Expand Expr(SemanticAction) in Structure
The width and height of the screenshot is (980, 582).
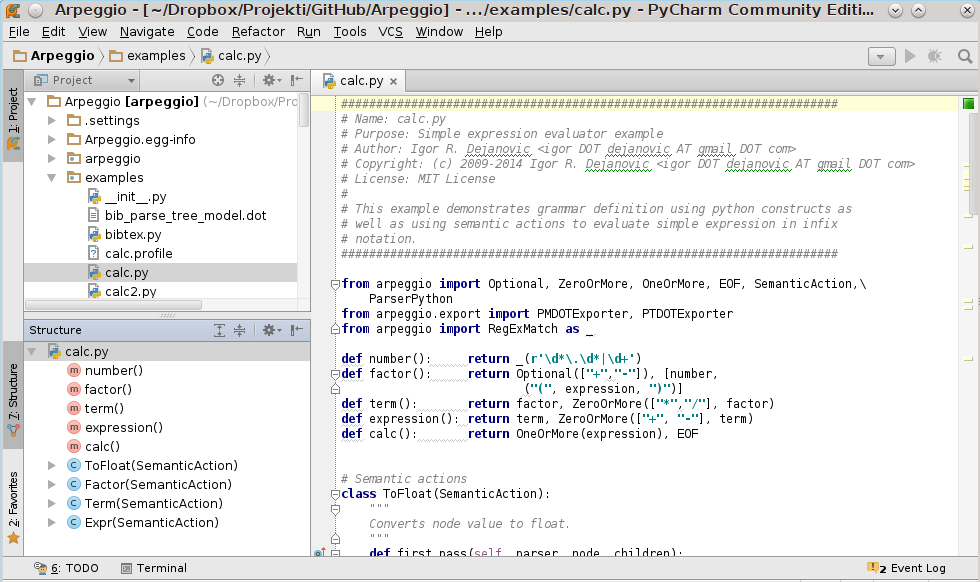pos(52,522)
